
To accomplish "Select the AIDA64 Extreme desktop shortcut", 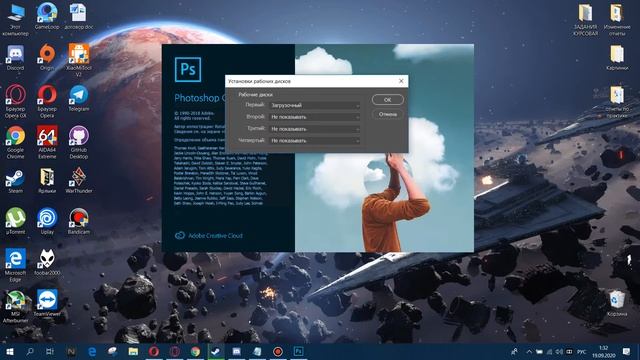I will pyautogui.click(x=47, y=142).
